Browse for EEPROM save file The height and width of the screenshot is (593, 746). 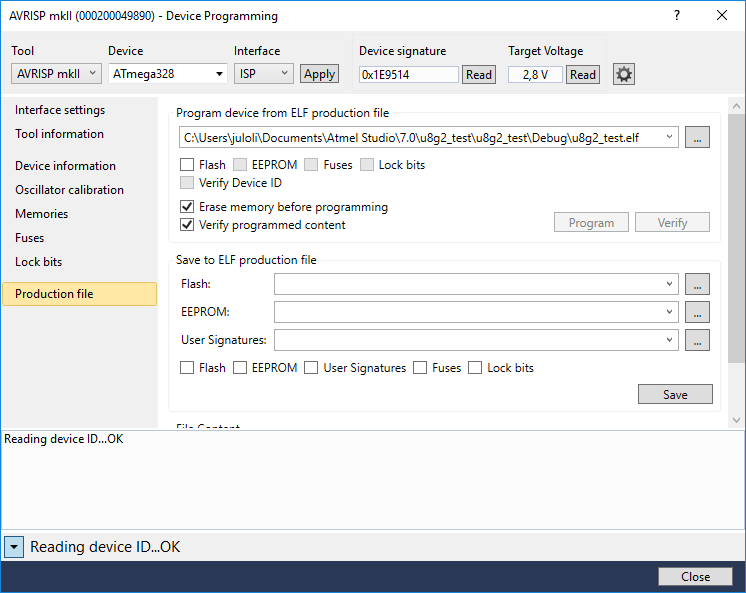pyautogui.click(x=698, y=312)
